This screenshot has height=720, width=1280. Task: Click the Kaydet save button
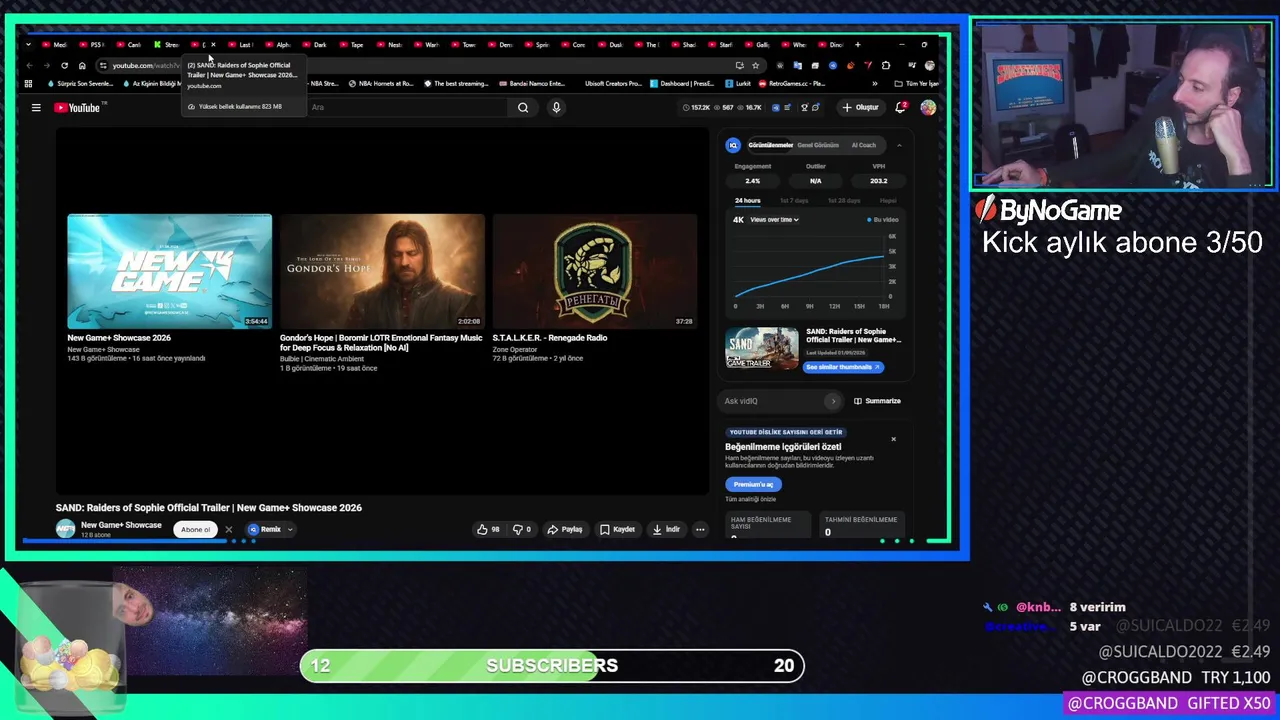point(618,530)
